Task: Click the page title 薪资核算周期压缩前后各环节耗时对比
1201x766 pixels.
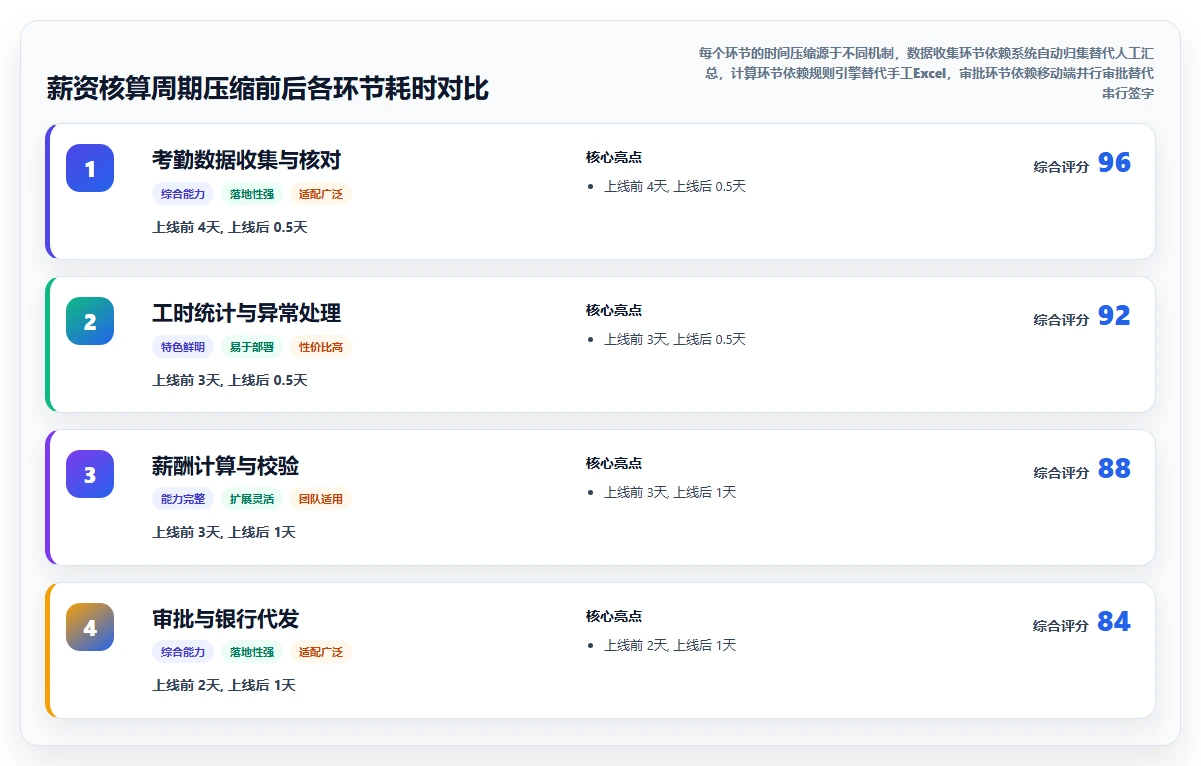Action: pyautogui.click(x=268, y=88)
